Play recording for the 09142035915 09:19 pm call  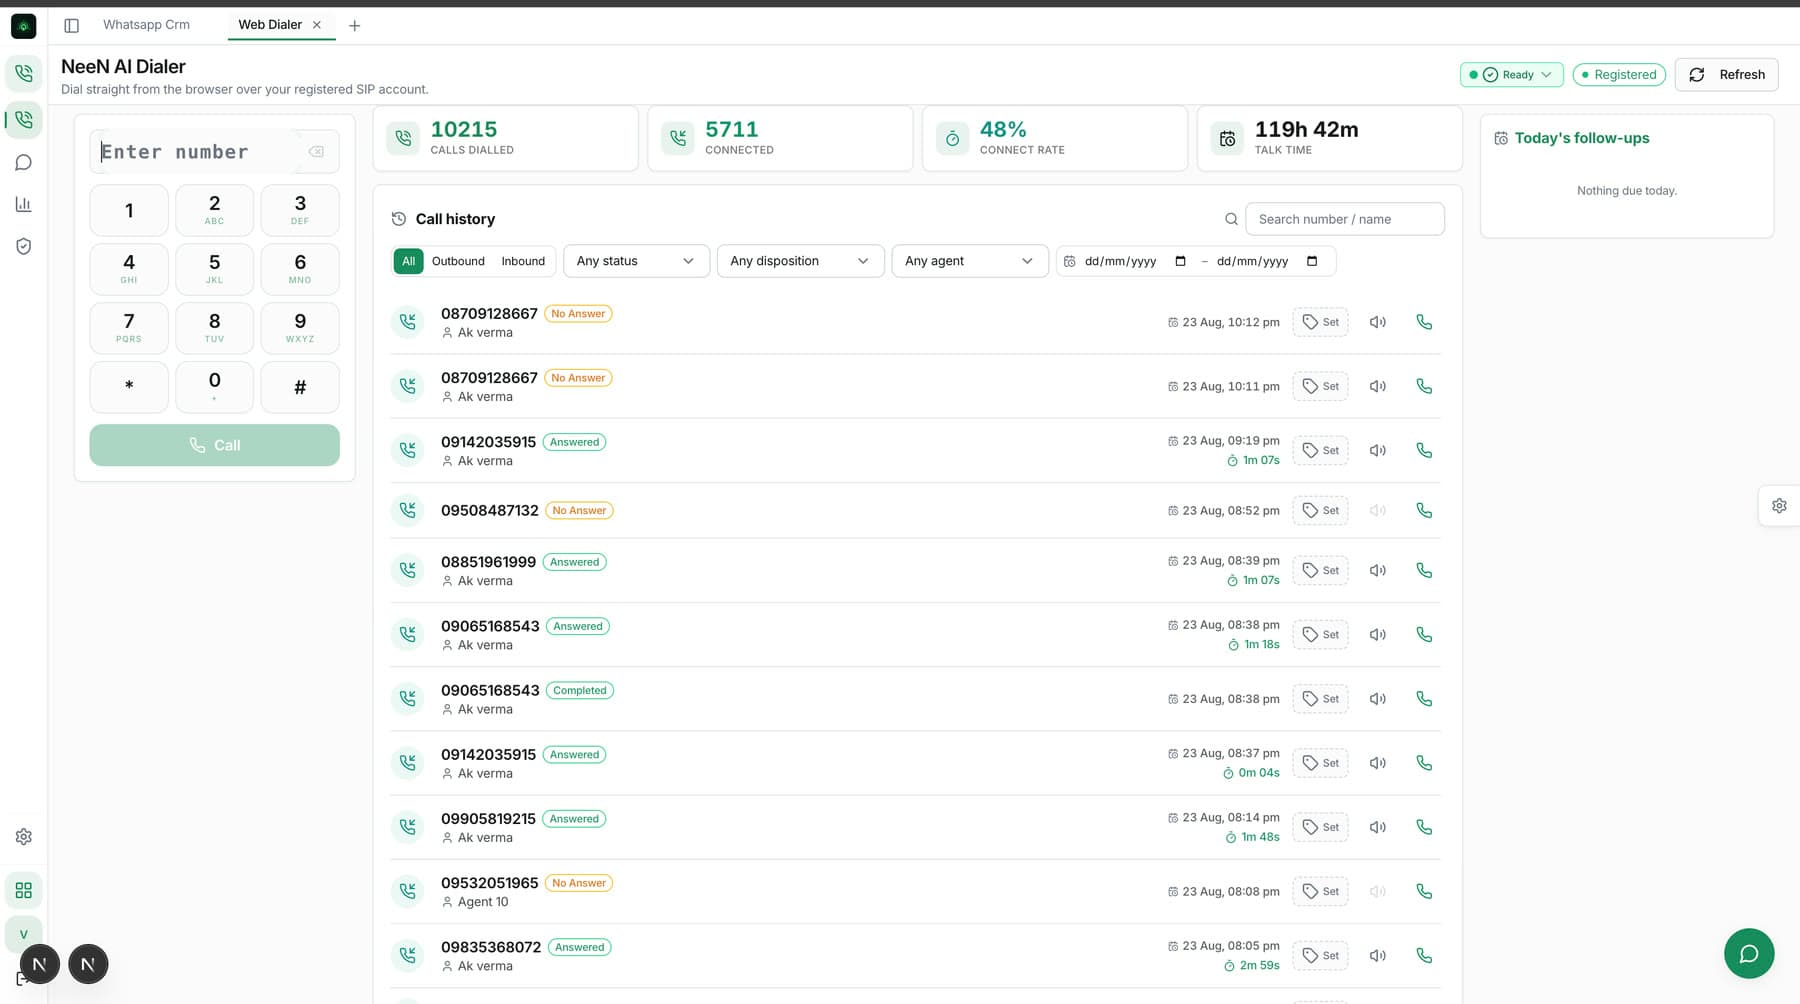pos(1378,450)
